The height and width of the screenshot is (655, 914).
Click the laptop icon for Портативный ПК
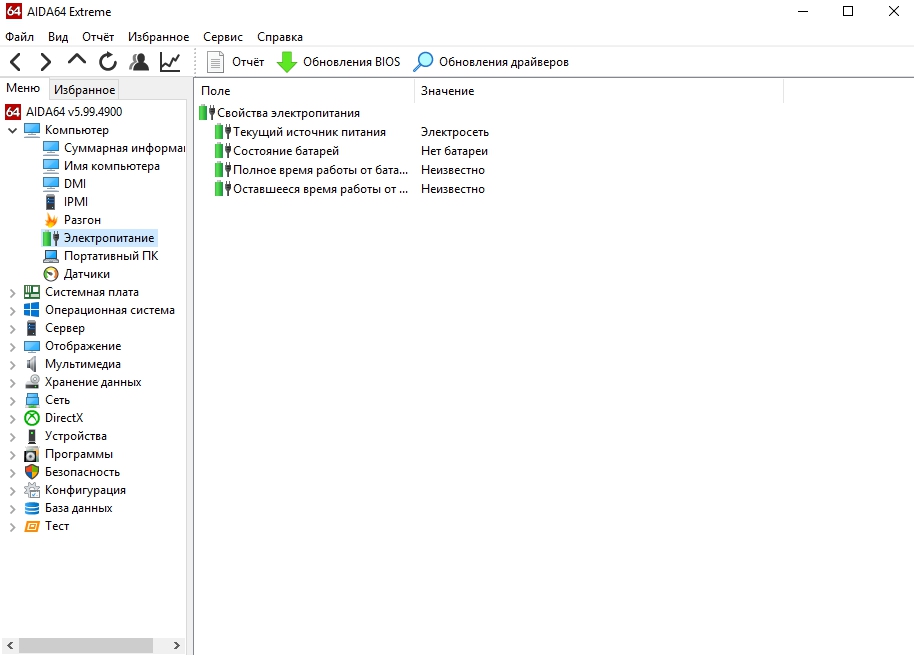click(x=51, y=256)
